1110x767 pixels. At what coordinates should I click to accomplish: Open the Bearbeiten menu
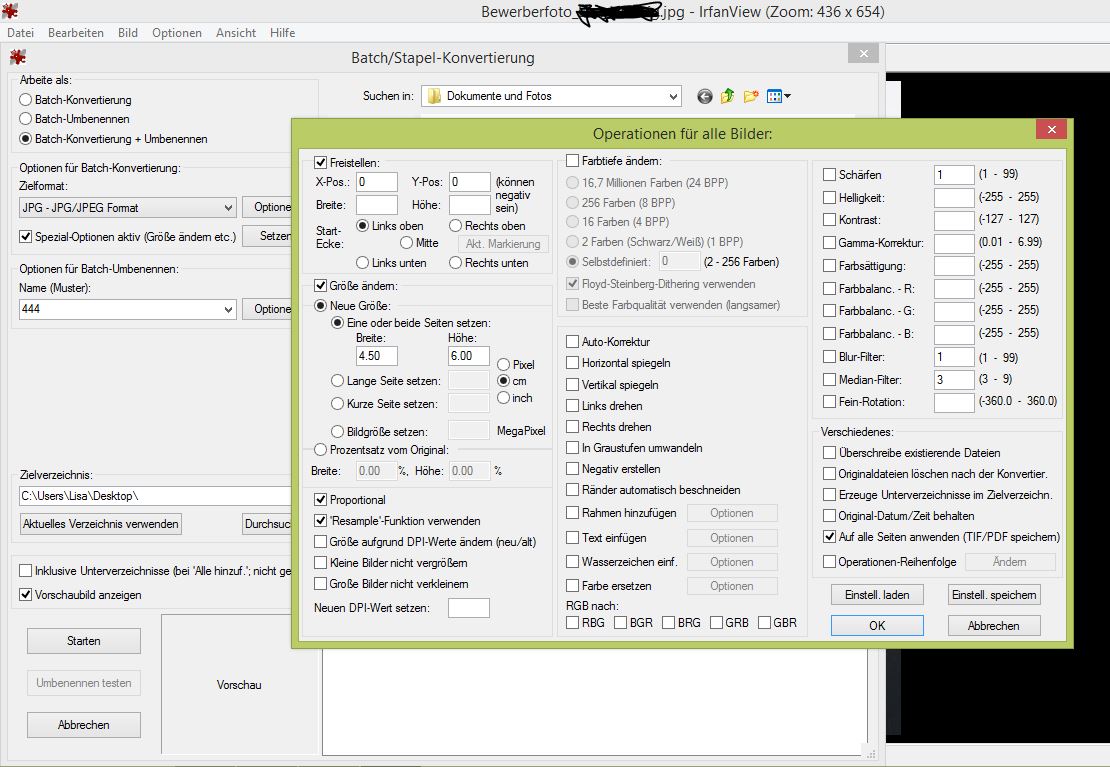76,33
